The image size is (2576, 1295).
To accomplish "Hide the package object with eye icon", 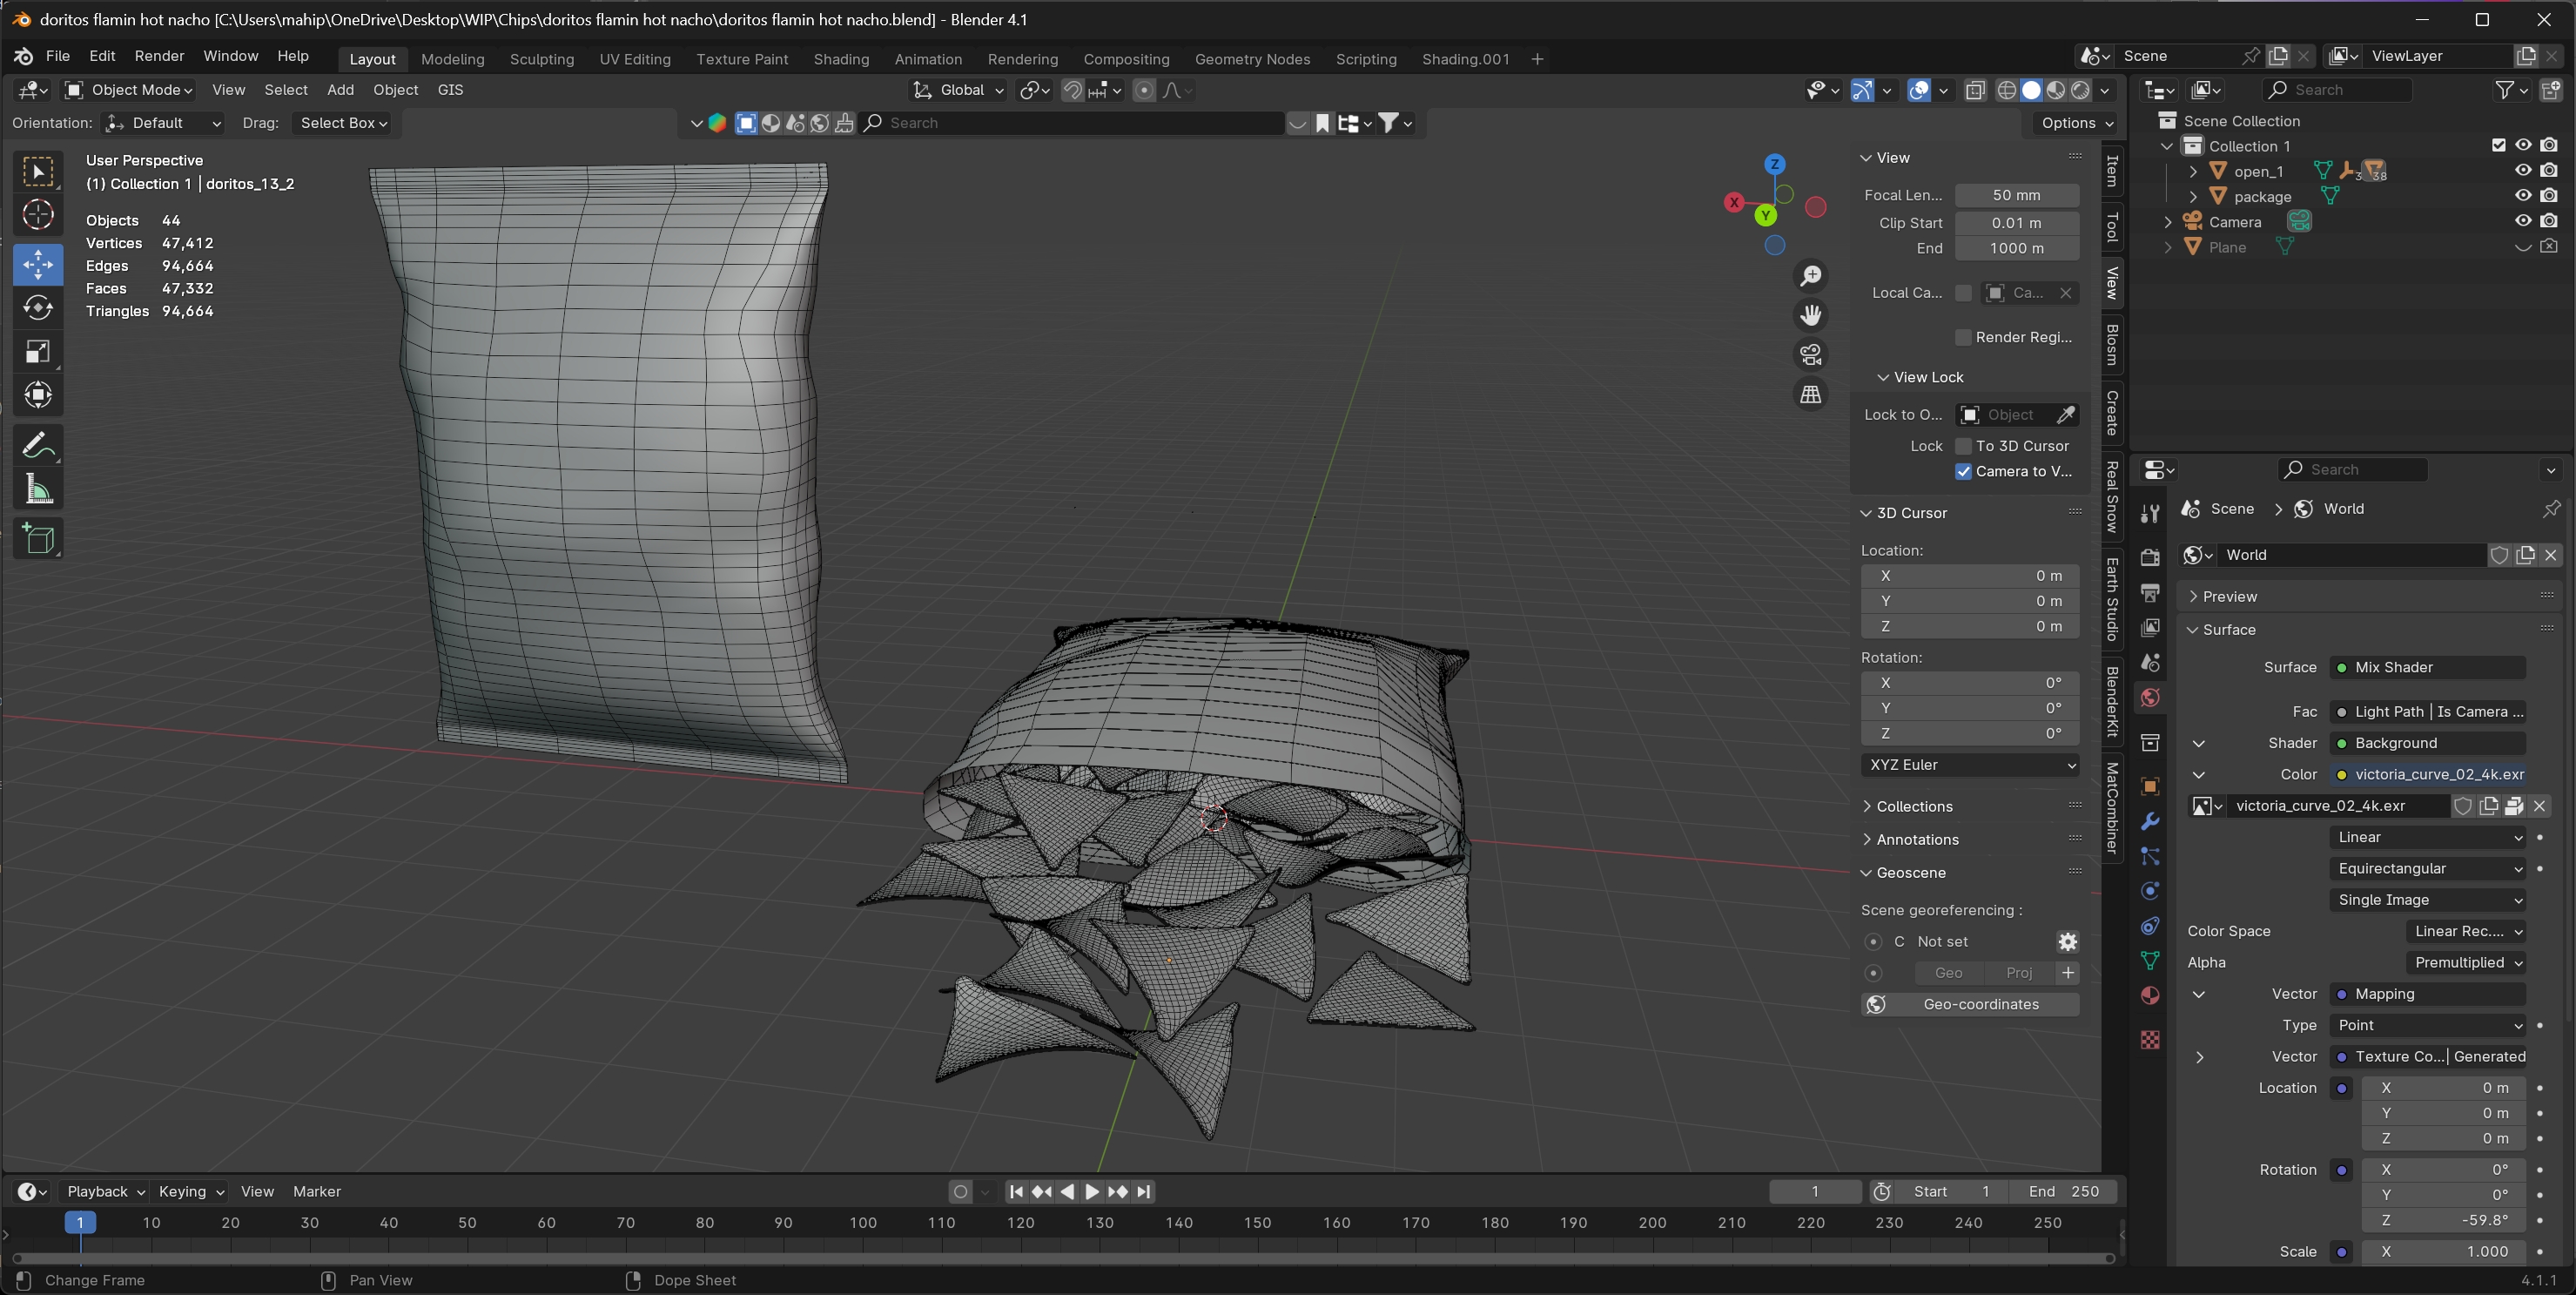I will (x=2523, y=196).
